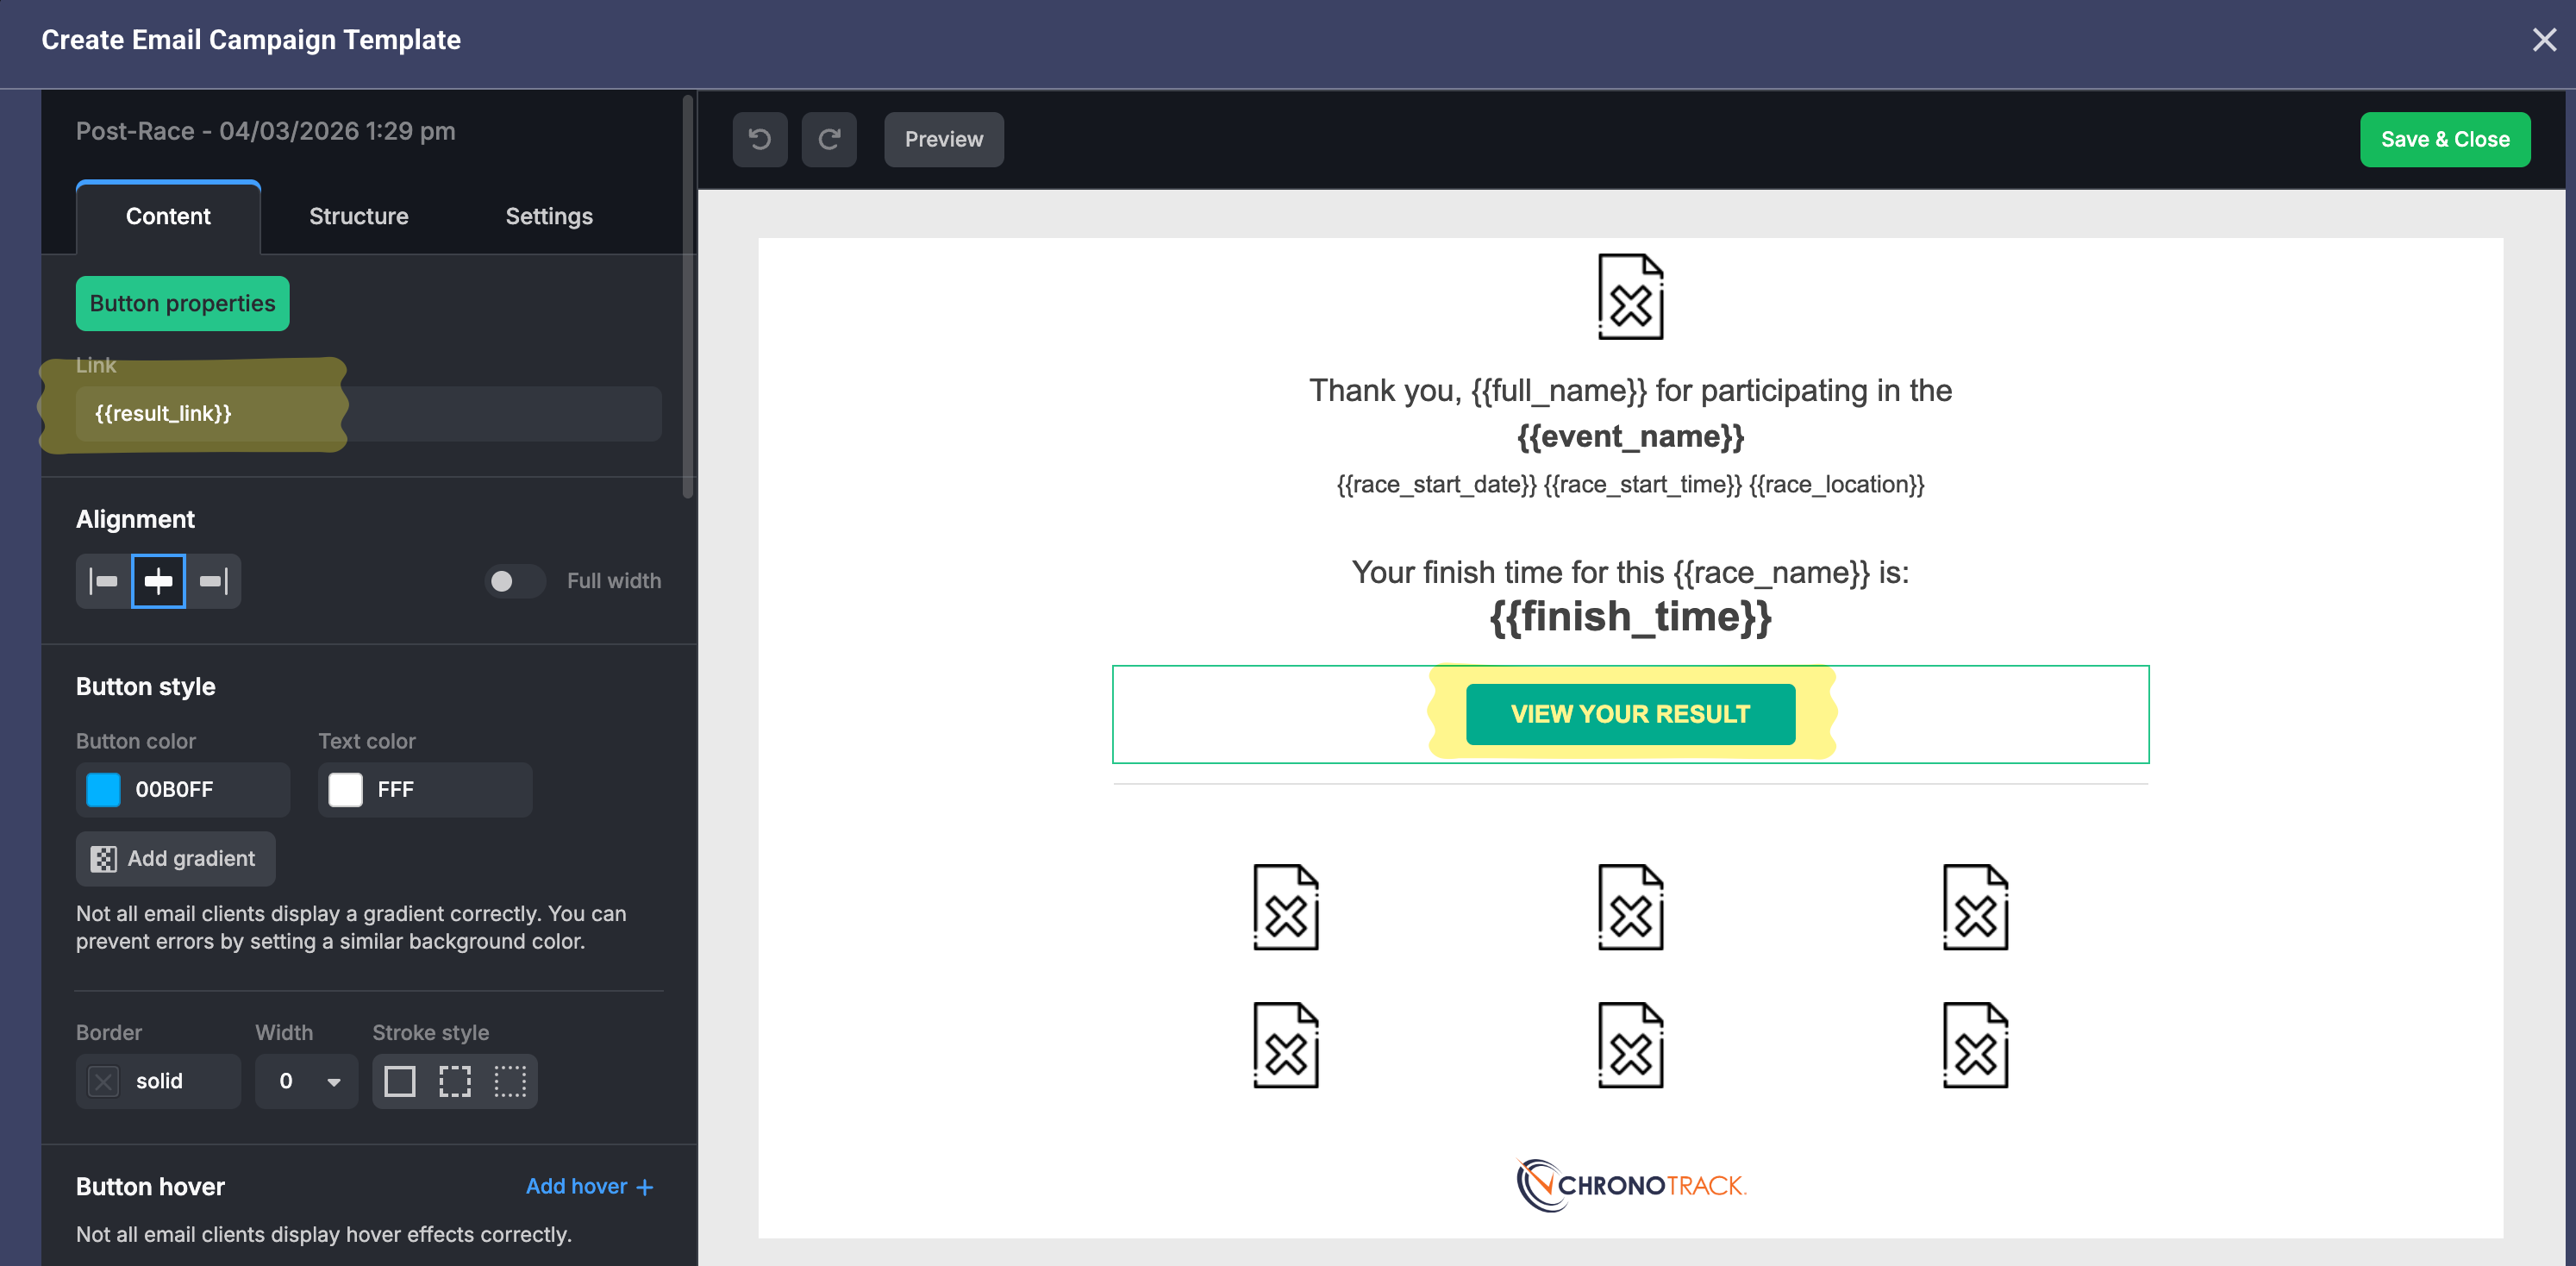This screenshot has width=2576, height=1266.
Task: Choose dashed stroke style icon
Action: [x=455, y=1081]
